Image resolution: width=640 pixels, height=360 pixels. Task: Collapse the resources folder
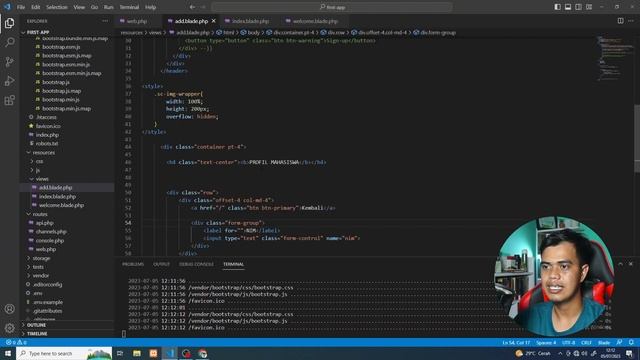(44, 152)
